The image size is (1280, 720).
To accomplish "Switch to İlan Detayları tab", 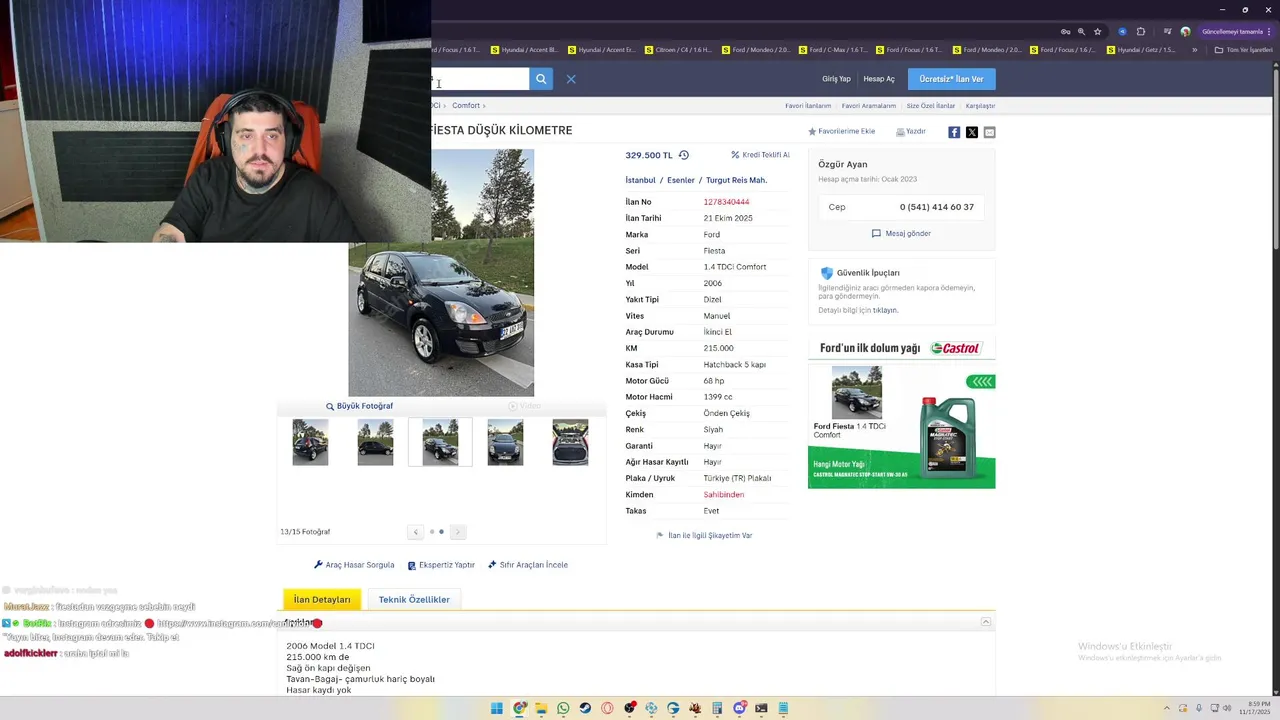I will pyautogui.click(x=322, y=600).
